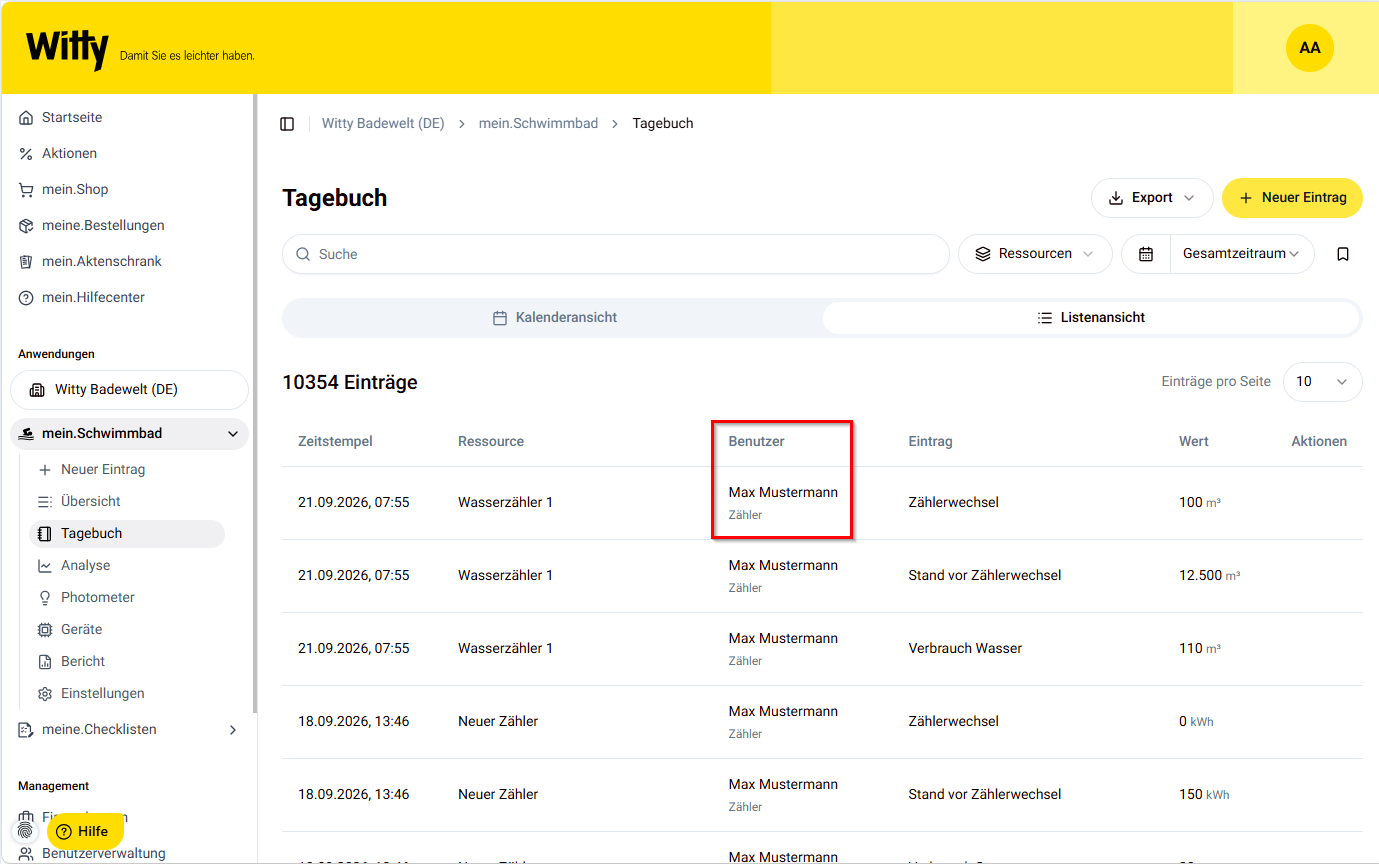Collapse the mein.Schwimmbad section
Screen dimensions: 1379x864
tap(233, 434)
